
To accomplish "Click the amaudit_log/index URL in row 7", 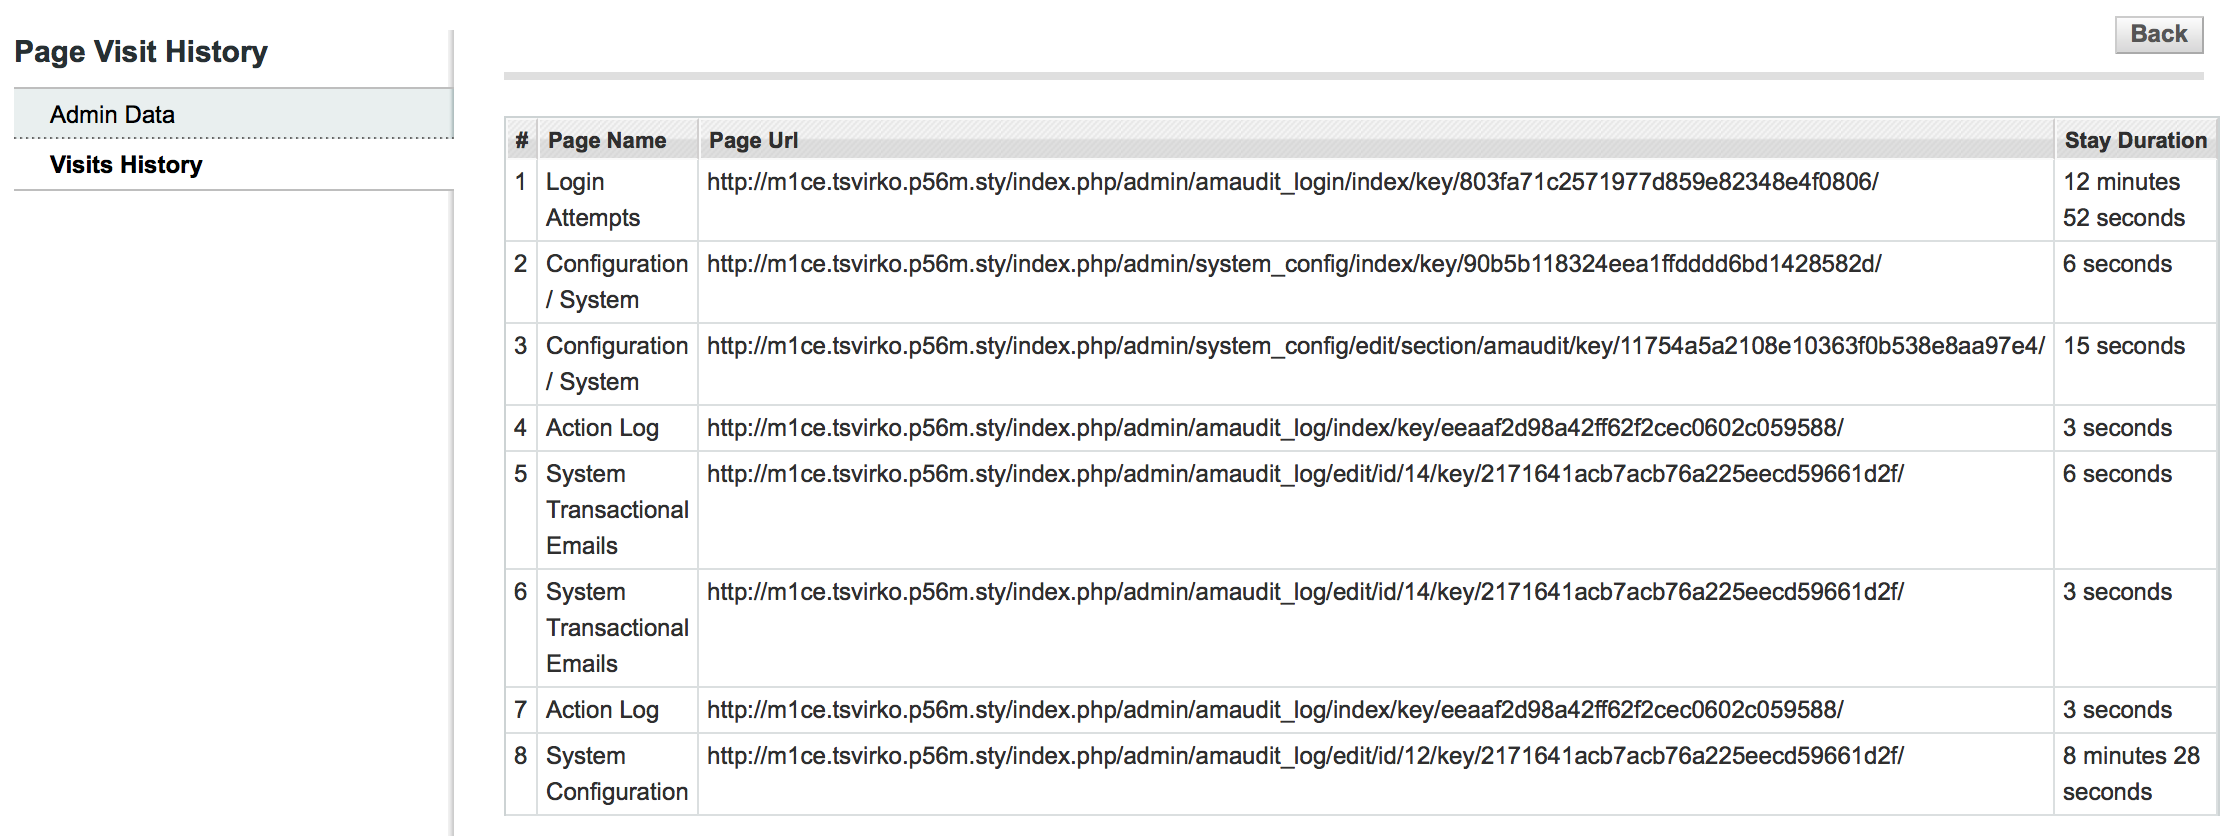I will 1275,710.
